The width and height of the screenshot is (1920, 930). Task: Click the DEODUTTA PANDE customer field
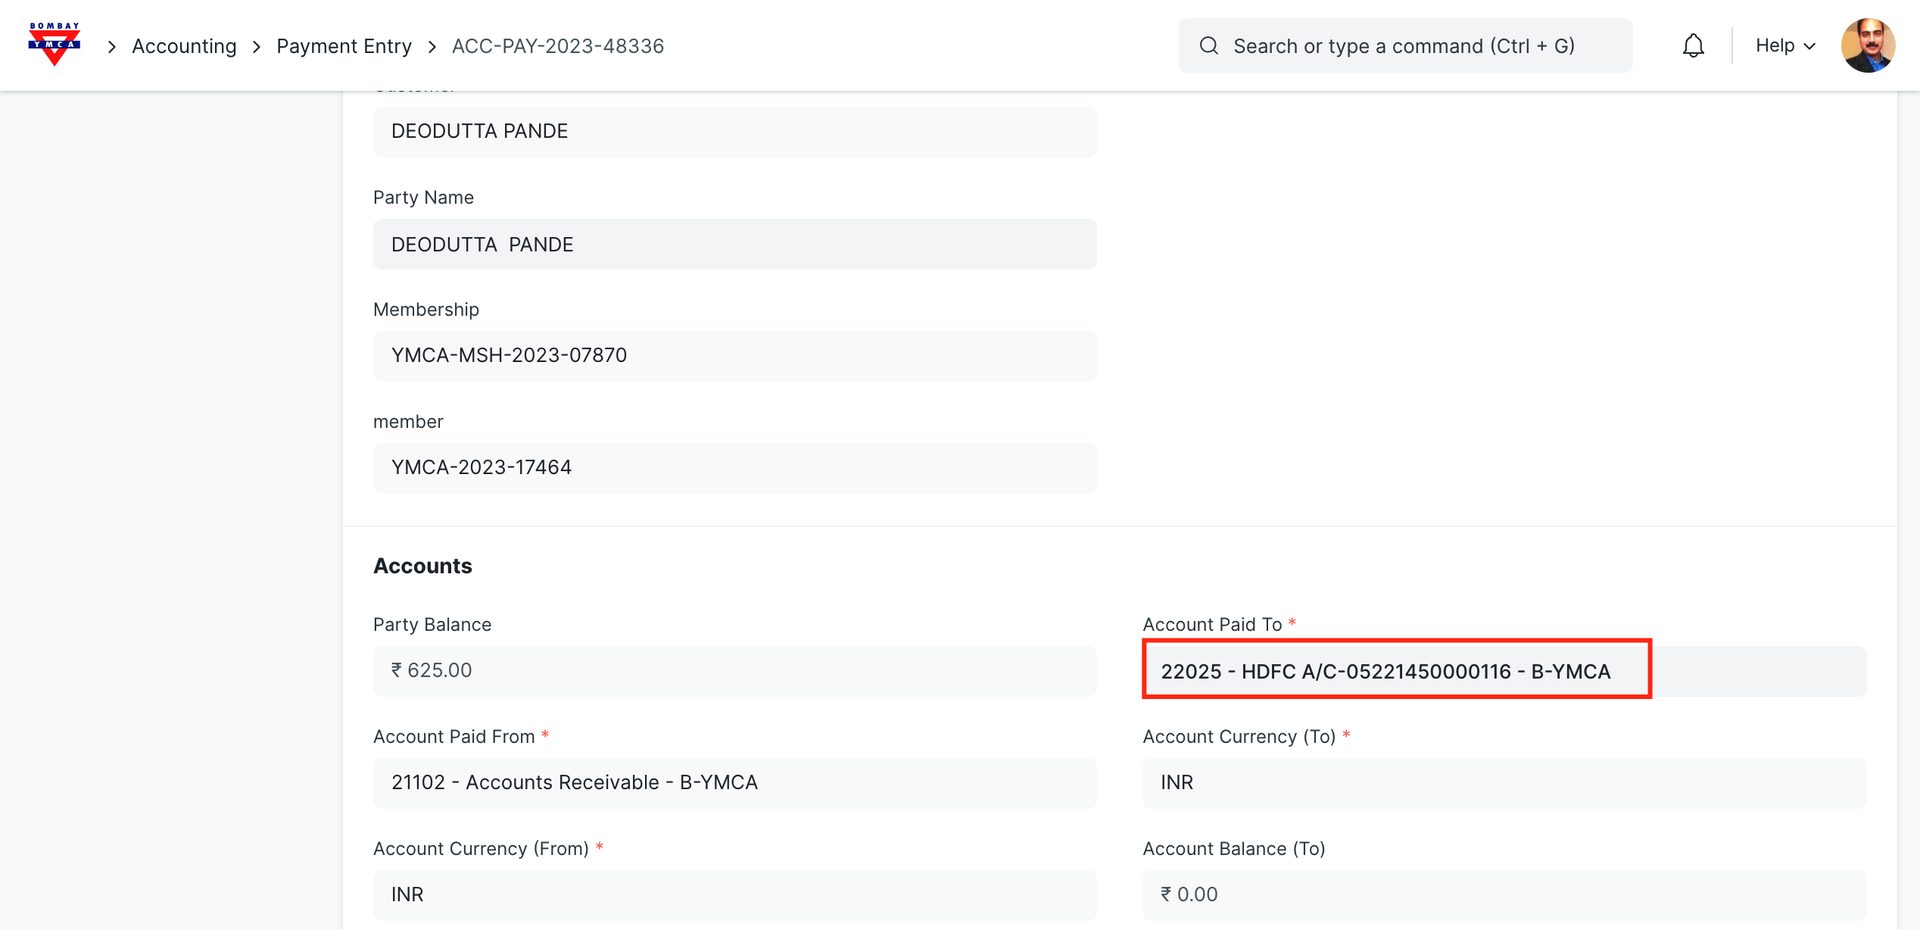point(734,132)
